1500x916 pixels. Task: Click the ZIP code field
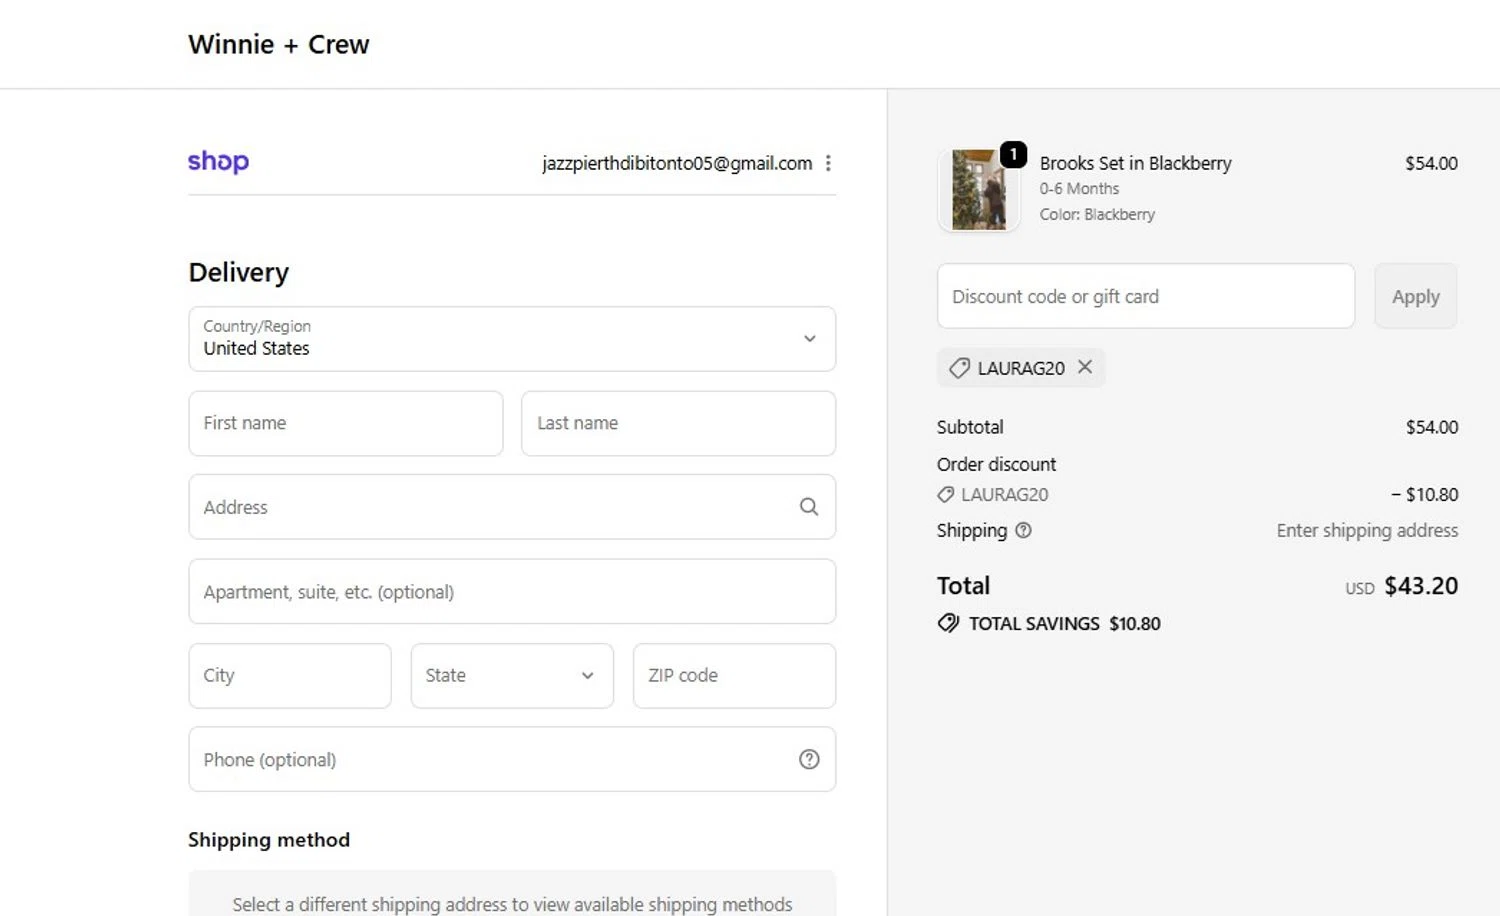click(734, 676)
